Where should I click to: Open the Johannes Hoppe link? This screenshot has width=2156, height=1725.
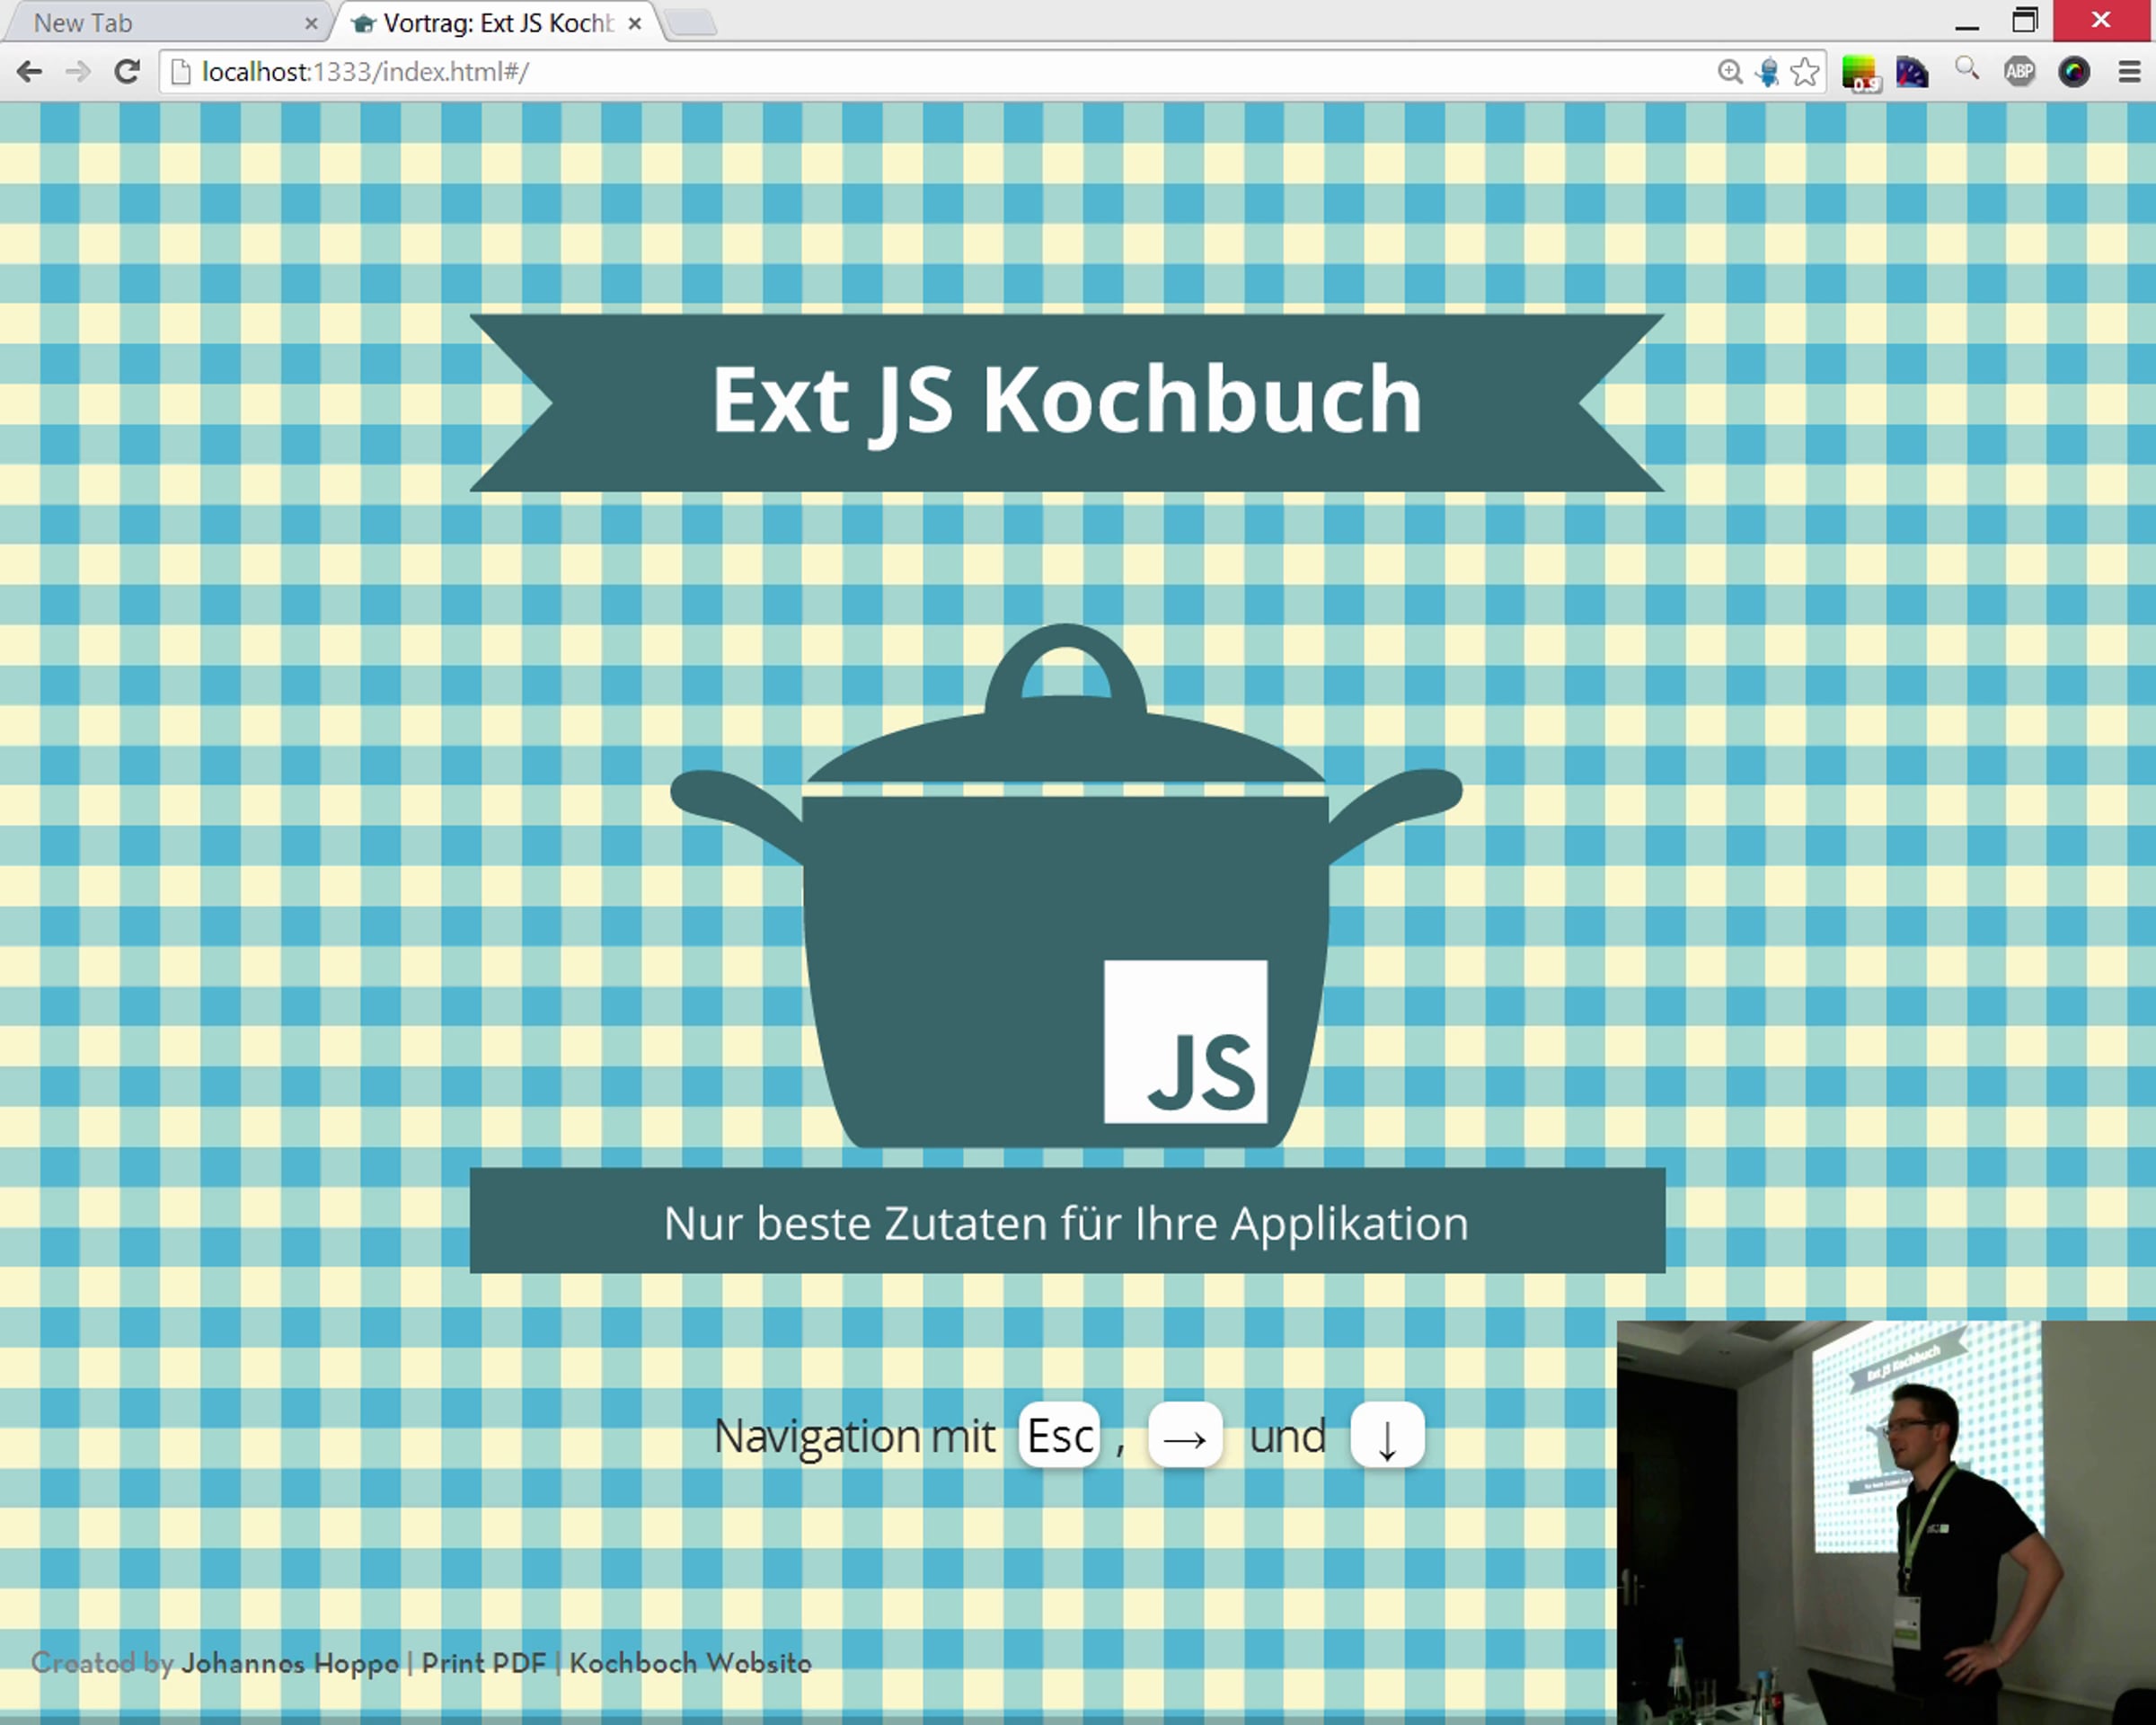[289, 1663]
